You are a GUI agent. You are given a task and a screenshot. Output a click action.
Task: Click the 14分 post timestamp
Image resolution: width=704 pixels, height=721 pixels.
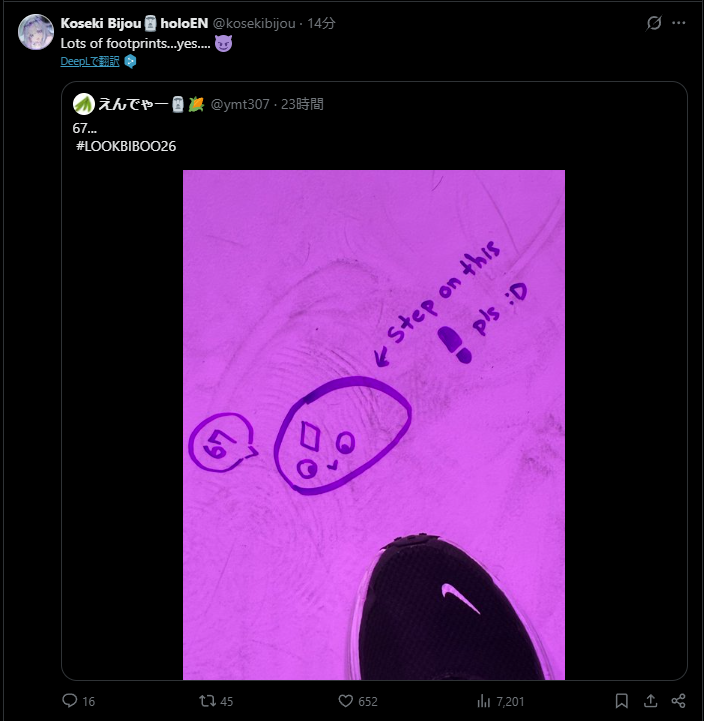[x=321, y=23]
